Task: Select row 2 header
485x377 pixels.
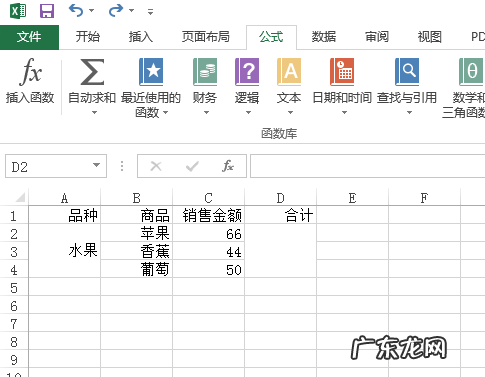Action: (14, 234)
